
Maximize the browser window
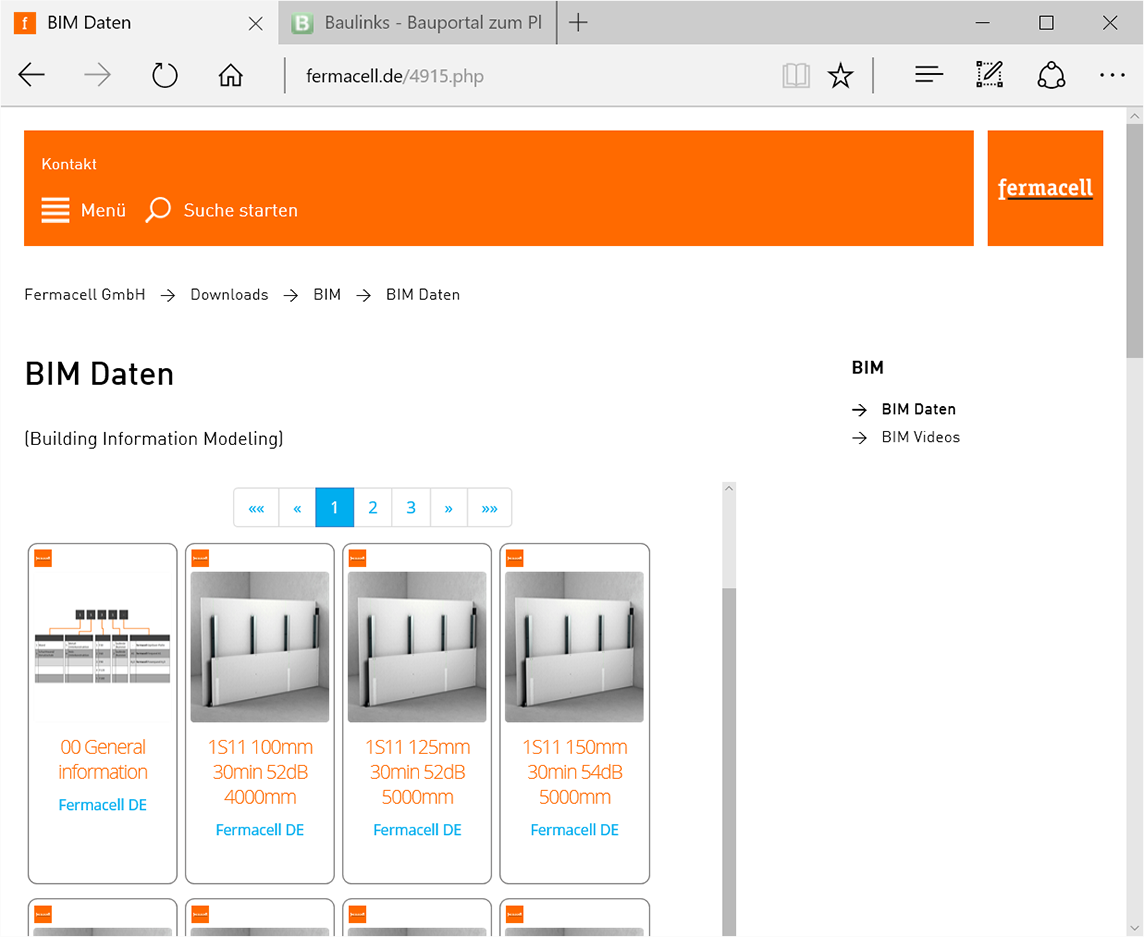[1046, 23]
